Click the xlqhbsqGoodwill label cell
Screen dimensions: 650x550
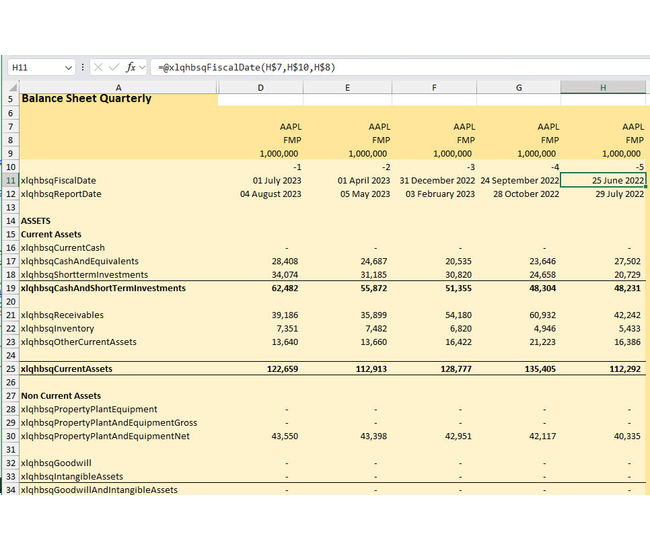click(119, 463)
